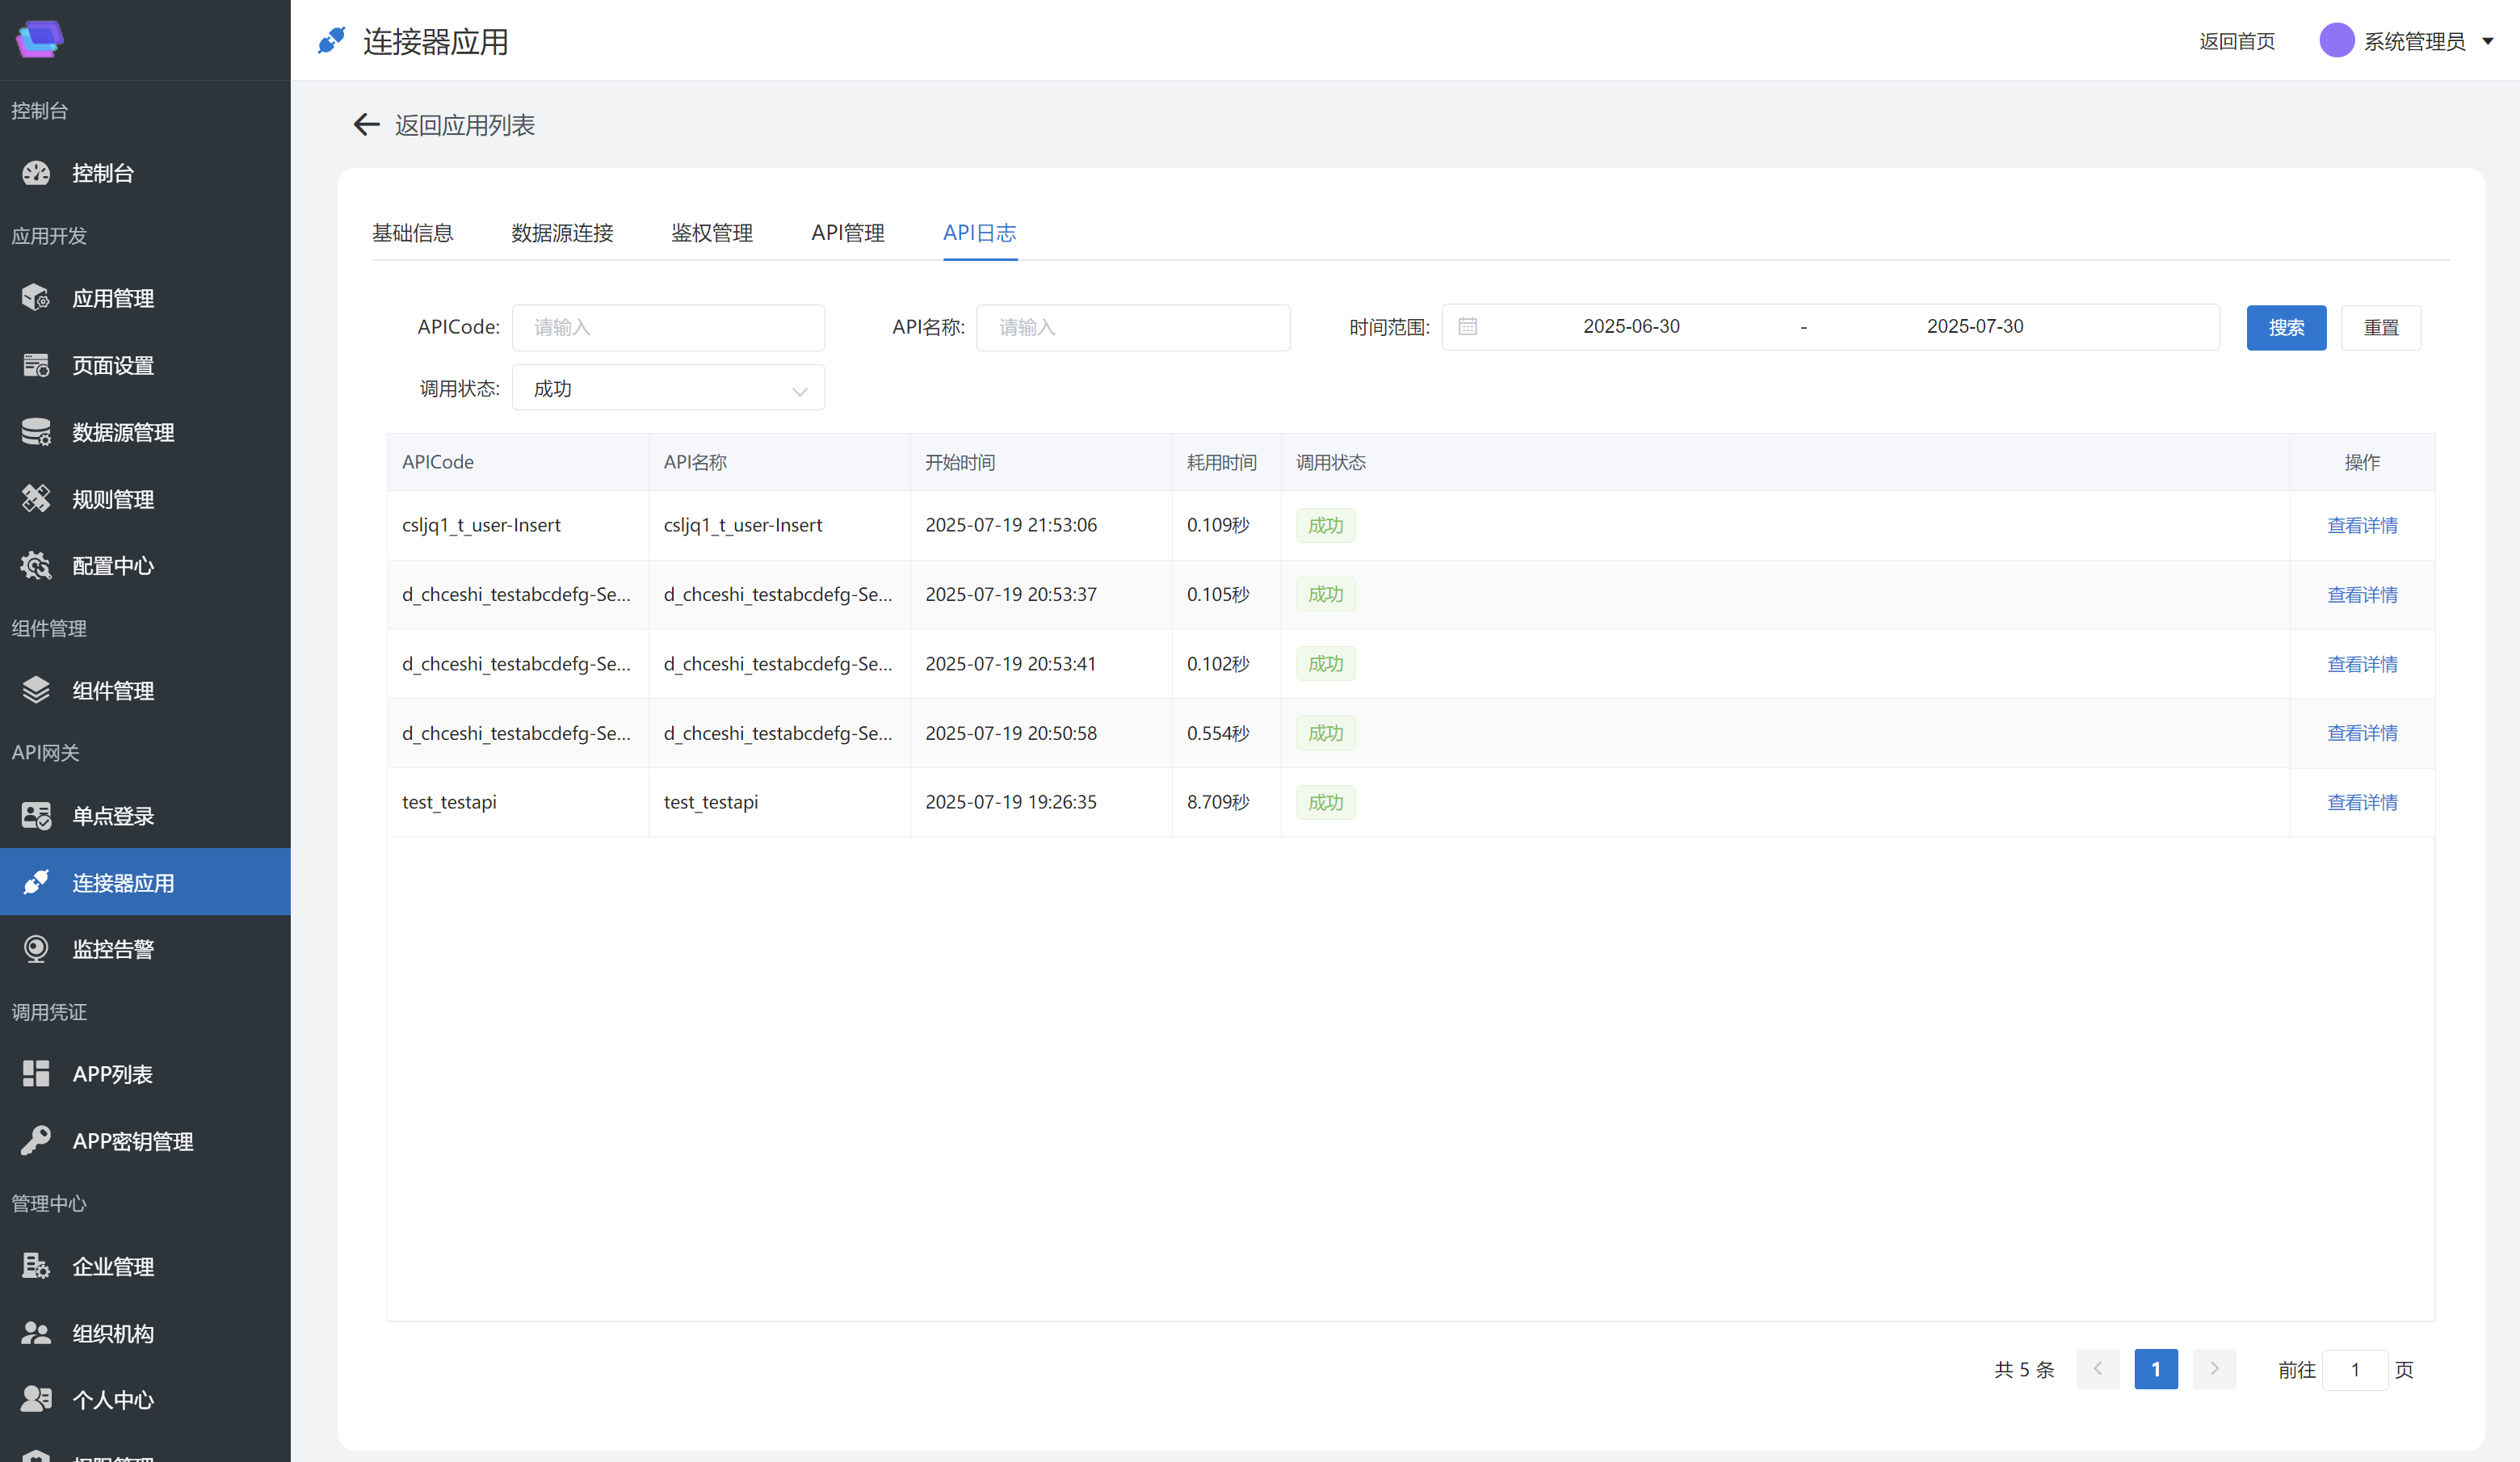
Task: Focus the APICode input field
Action: click(668, 328)
